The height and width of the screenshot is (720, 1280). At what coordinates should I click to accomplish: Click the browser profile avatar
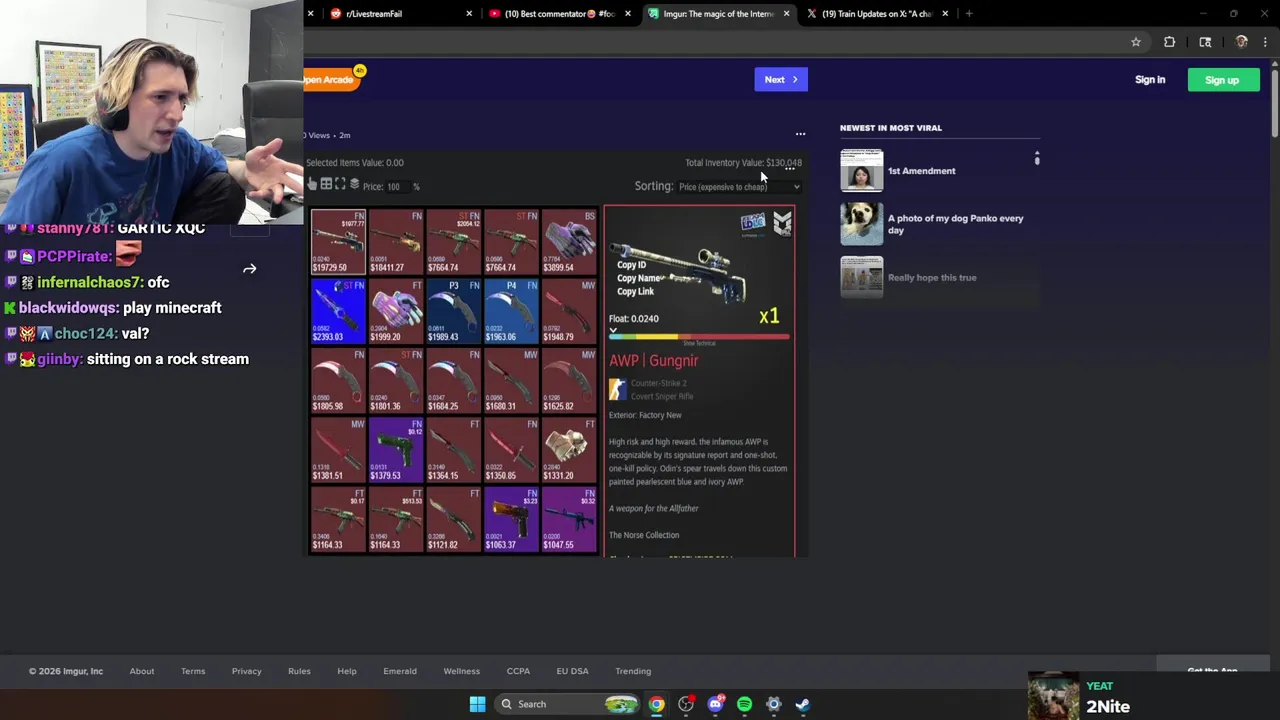pyautogui.click(x=1241, y=42)
